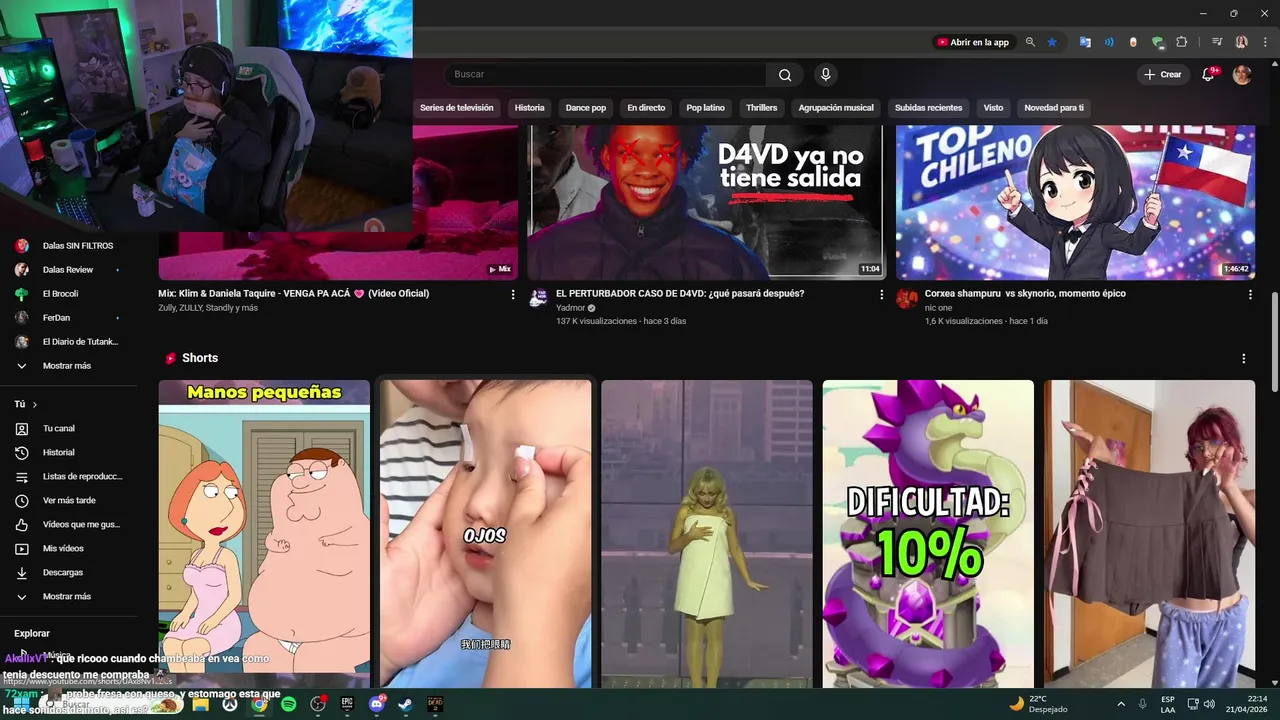Viewport: 1280px width, 720px height.
Task: Select the Agrupación musical chip
Action: 836,108
